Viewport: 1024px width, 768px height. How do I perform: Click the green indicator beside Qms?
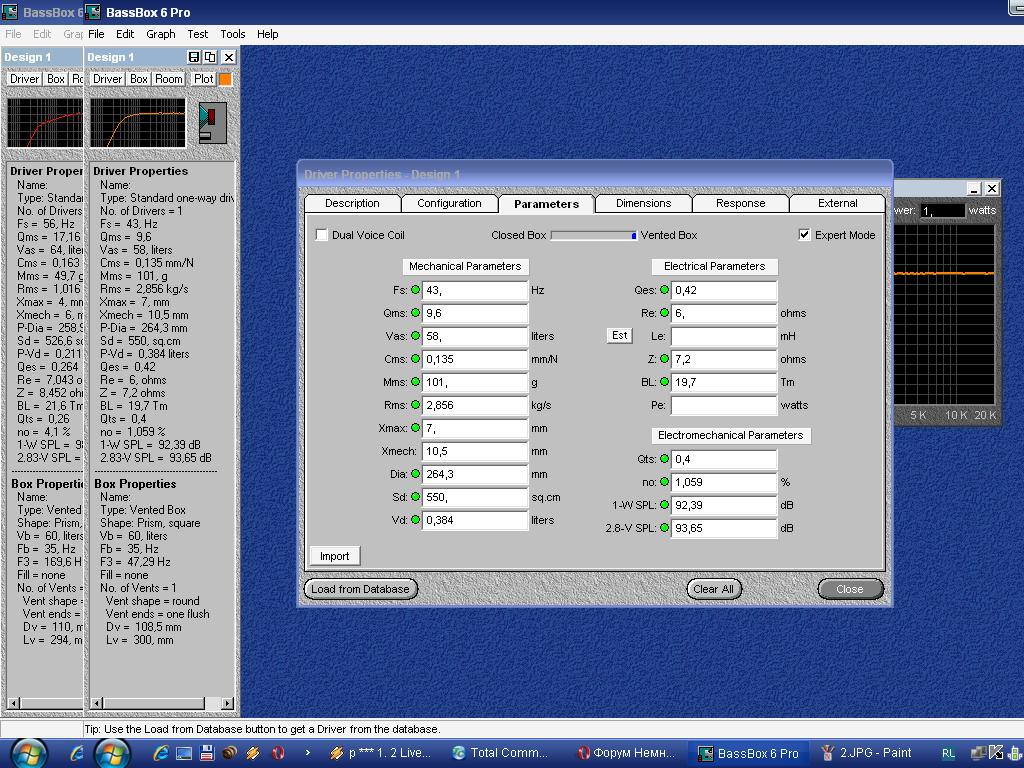415,313
